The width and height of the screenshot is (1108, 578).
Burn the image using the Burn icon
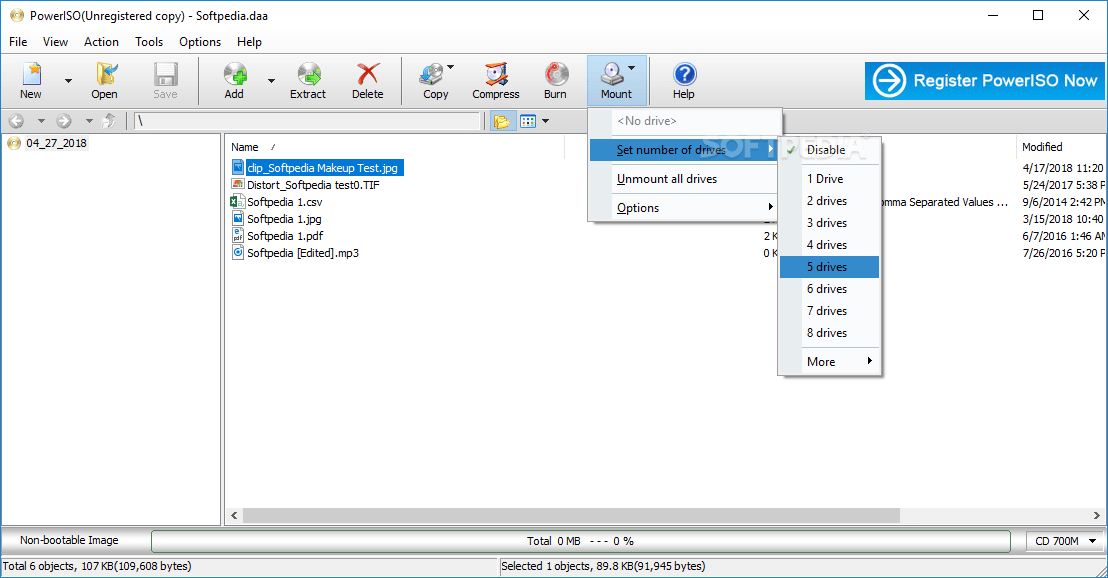tap(555, 80)
